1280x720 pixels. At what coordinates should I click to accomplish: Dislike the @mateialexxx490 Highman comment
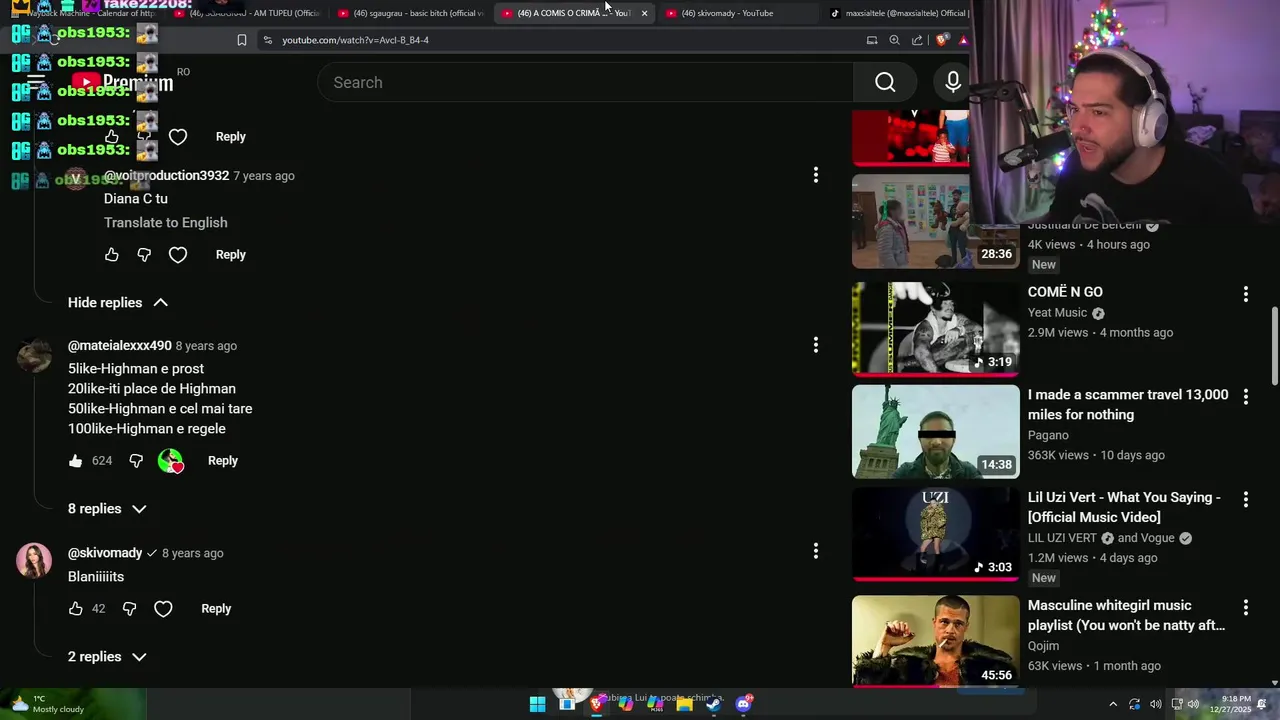pos(136,461)
